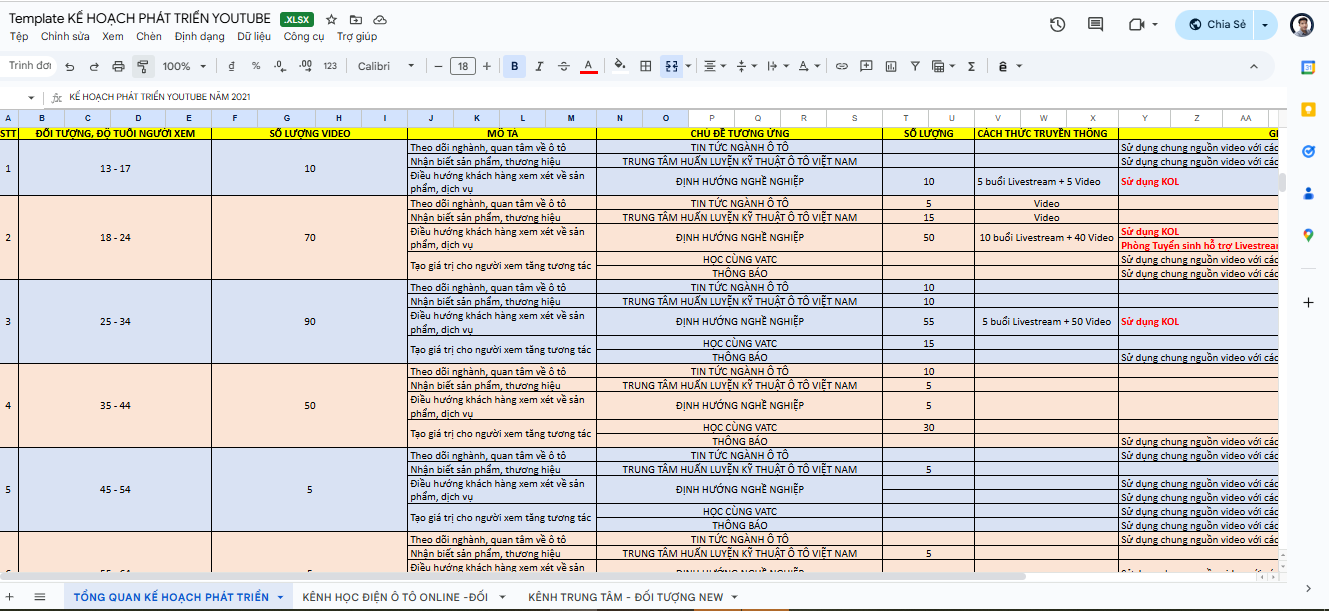Open the Calibri font dropdown
This screenshot has width=1329, height=611.
tap(386, 67)
